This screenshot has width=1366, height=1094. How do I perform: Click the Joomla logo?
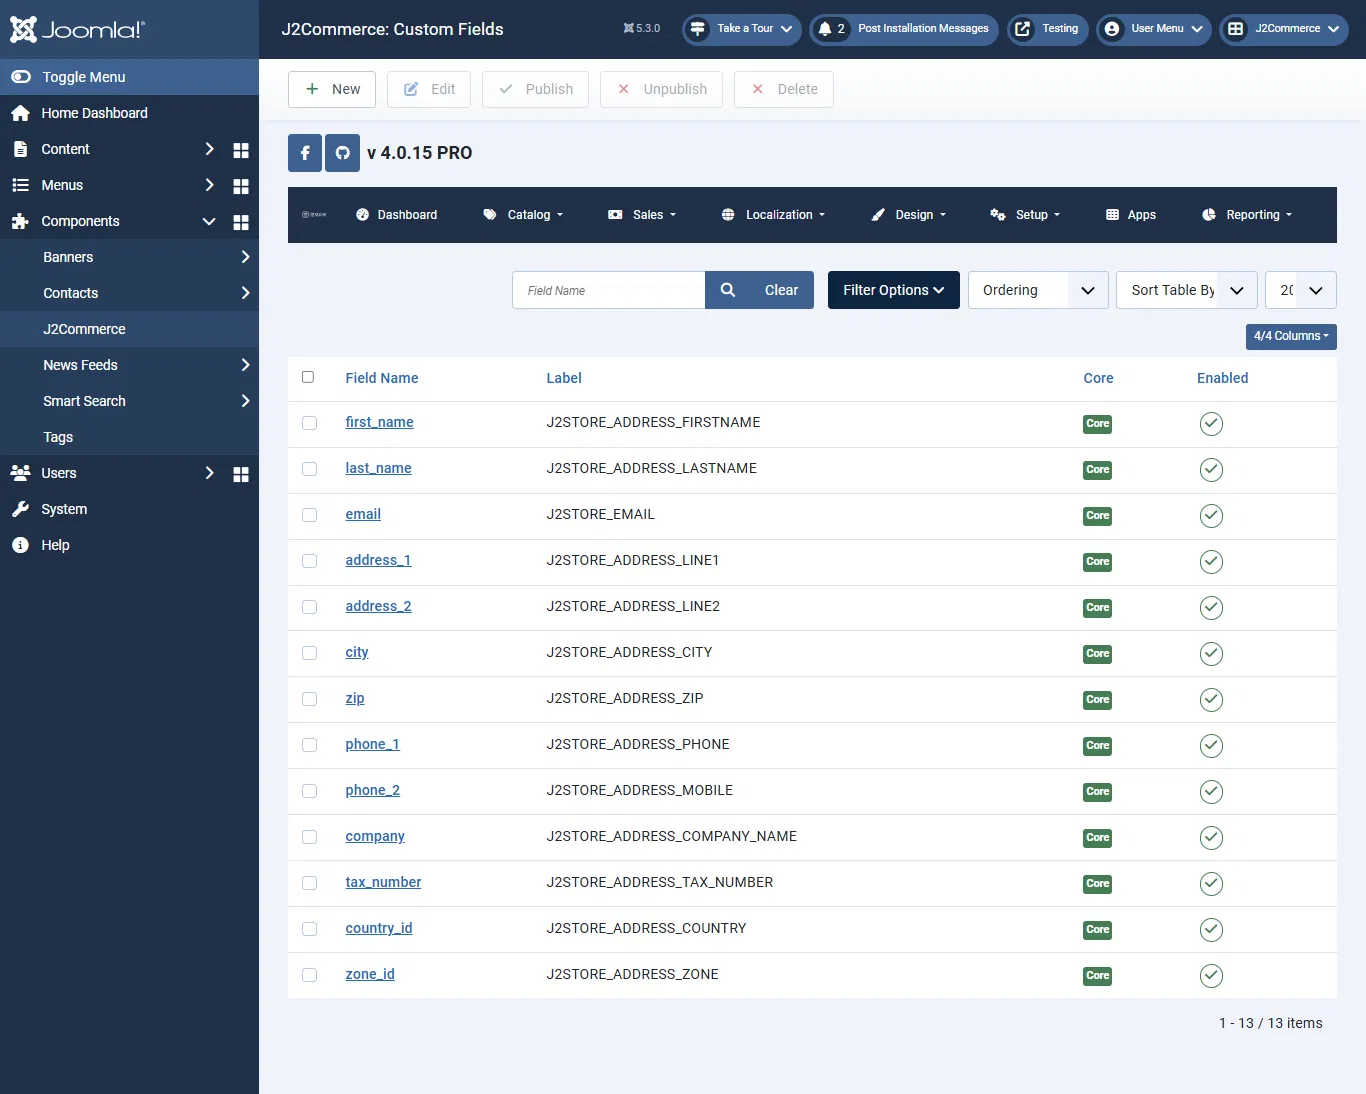click(78, 29)
